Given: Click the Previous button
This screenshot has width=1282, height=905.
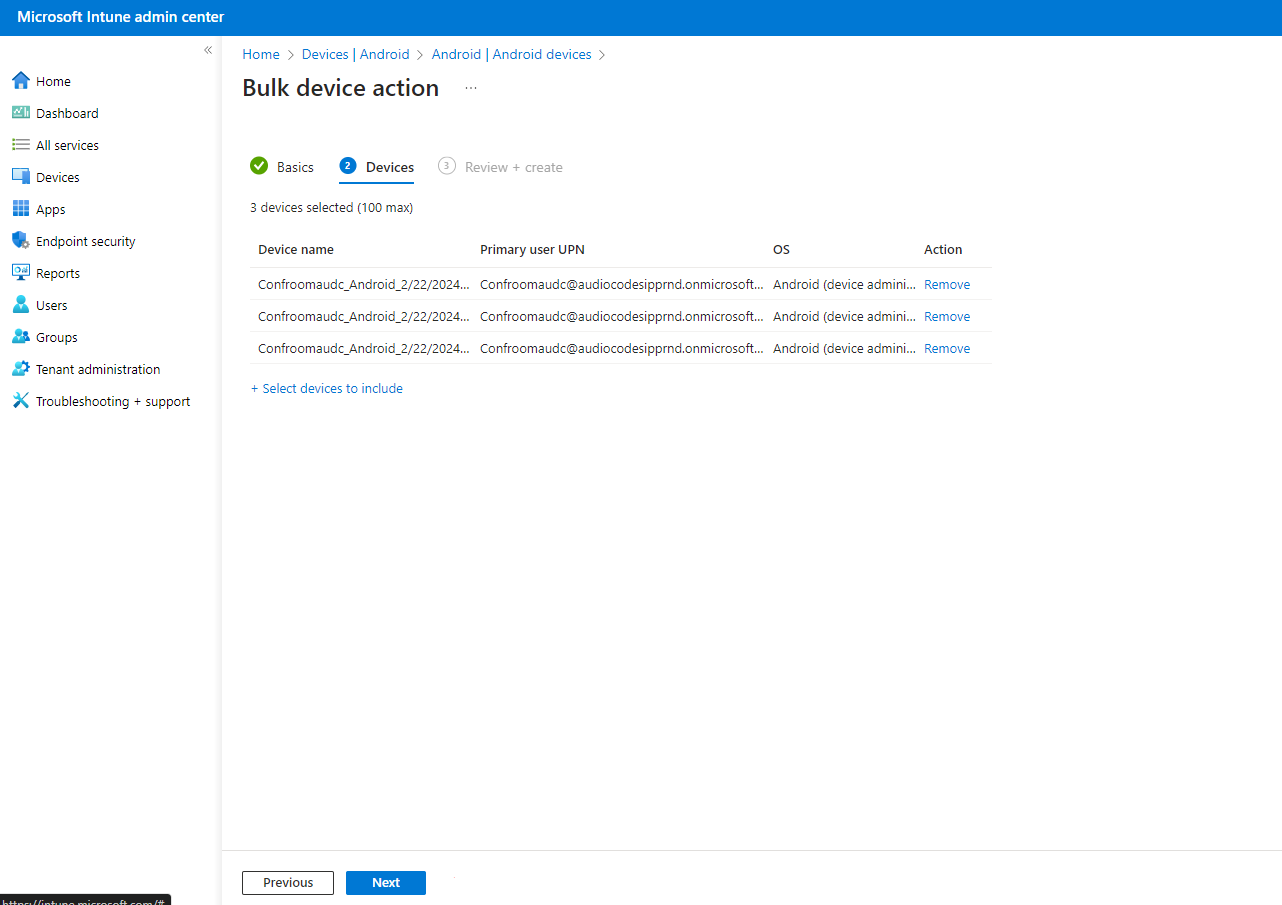Looking at the screenshot, I should click(x=288, y=883).
